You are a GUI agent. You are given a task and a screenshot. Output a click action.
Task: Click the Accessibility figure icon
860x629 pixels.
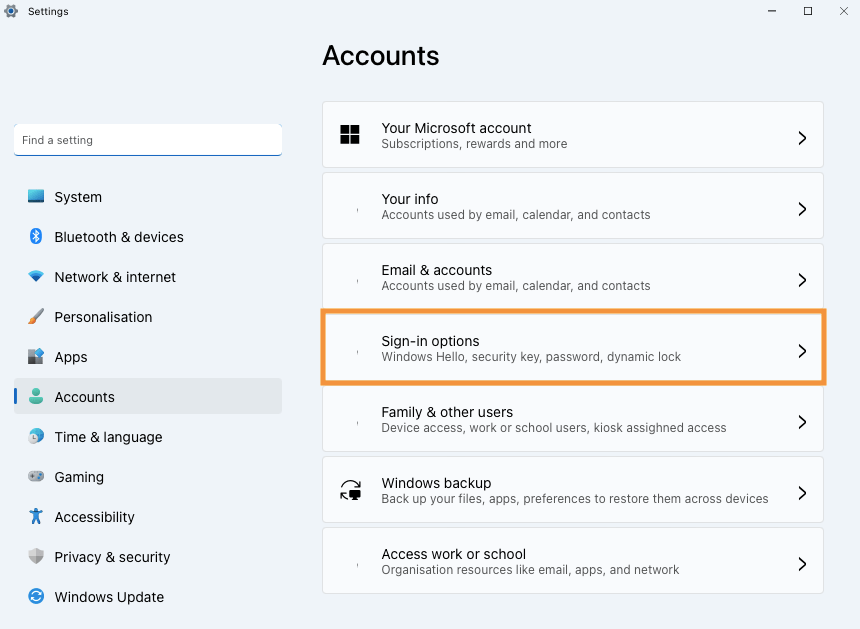tap(36, 517)
